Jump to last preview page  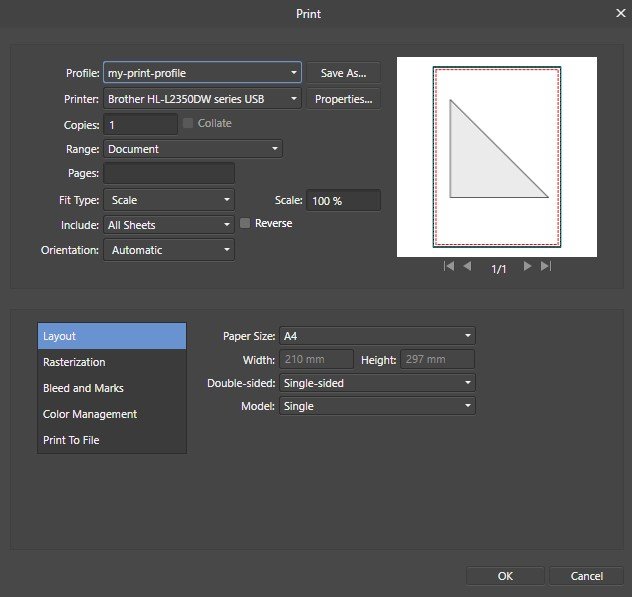pos(546,266)
